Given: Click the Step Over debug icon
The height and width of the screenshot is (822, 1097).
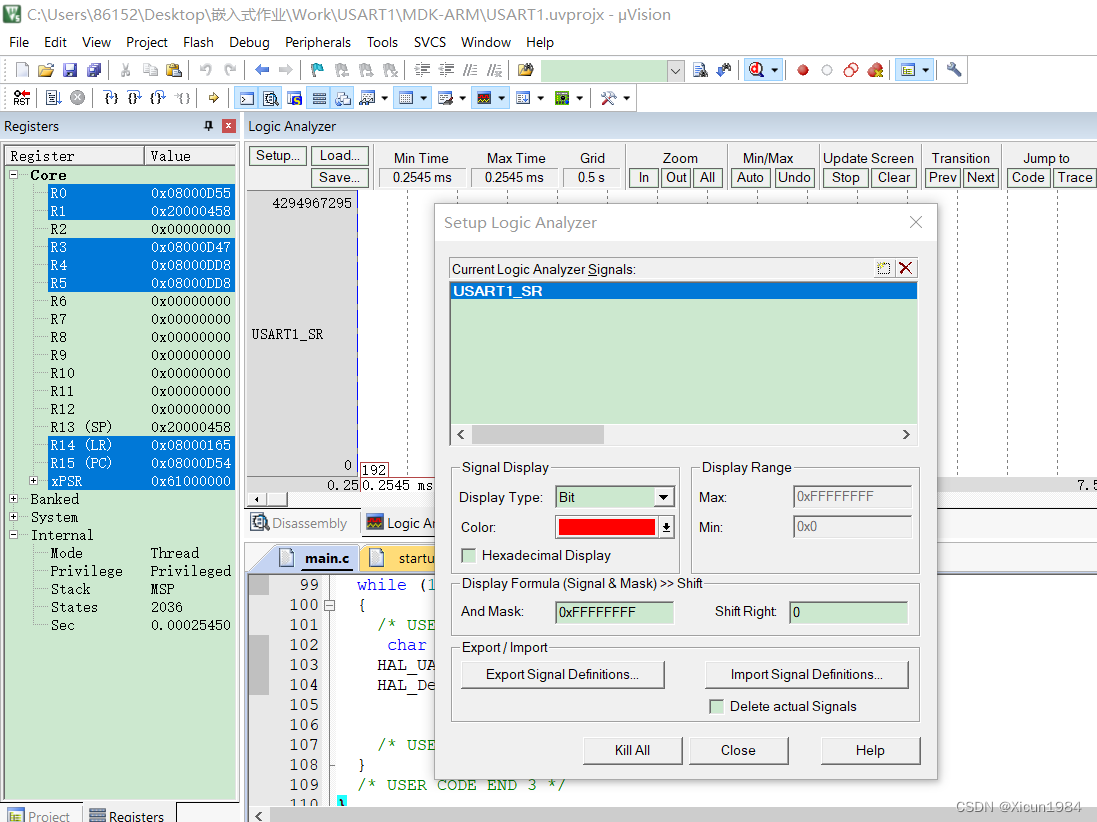Looking at the screenshot, I should pos(134,98).
